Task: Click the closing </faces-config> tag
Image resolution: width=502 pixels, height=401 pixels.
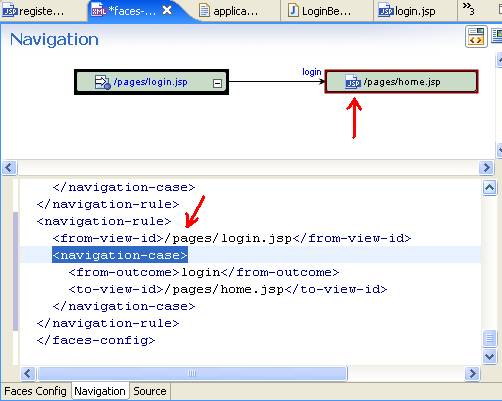Action: (x=96, y=340)
